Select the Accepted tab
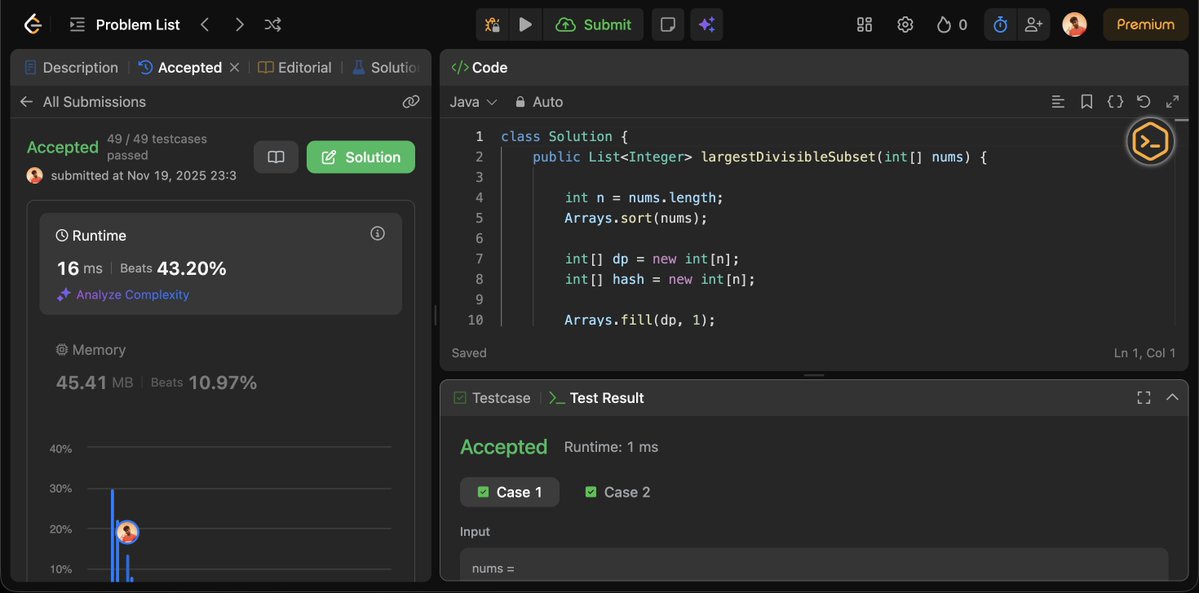Image resolution: width=1199 pixels, height=593 pixels. click(180, 67)
